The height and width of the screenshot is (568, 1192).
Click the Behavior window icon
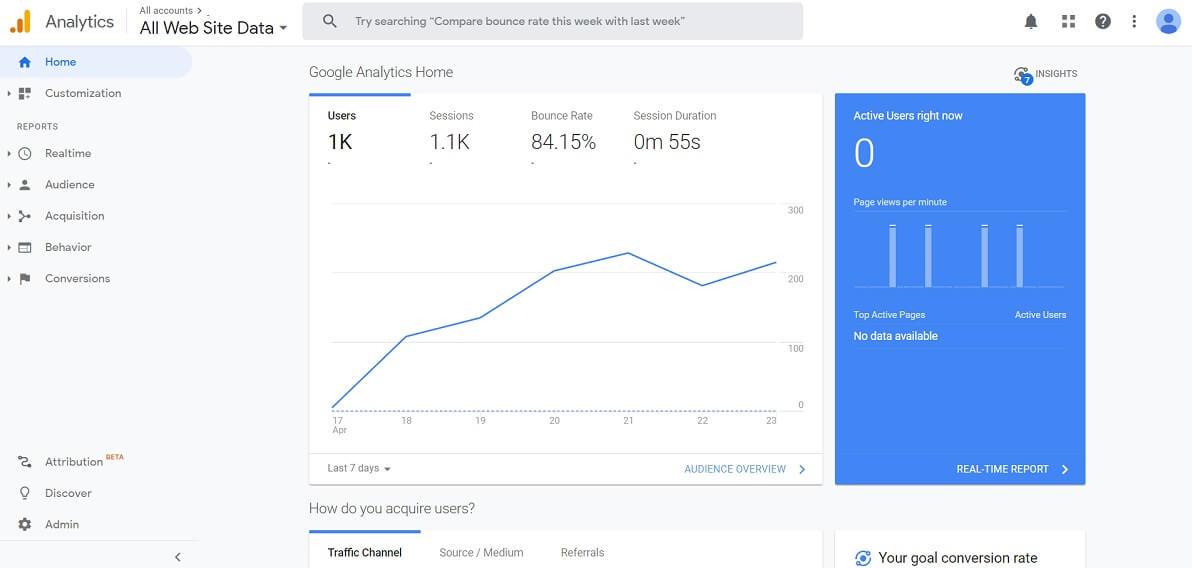[24, 247]
